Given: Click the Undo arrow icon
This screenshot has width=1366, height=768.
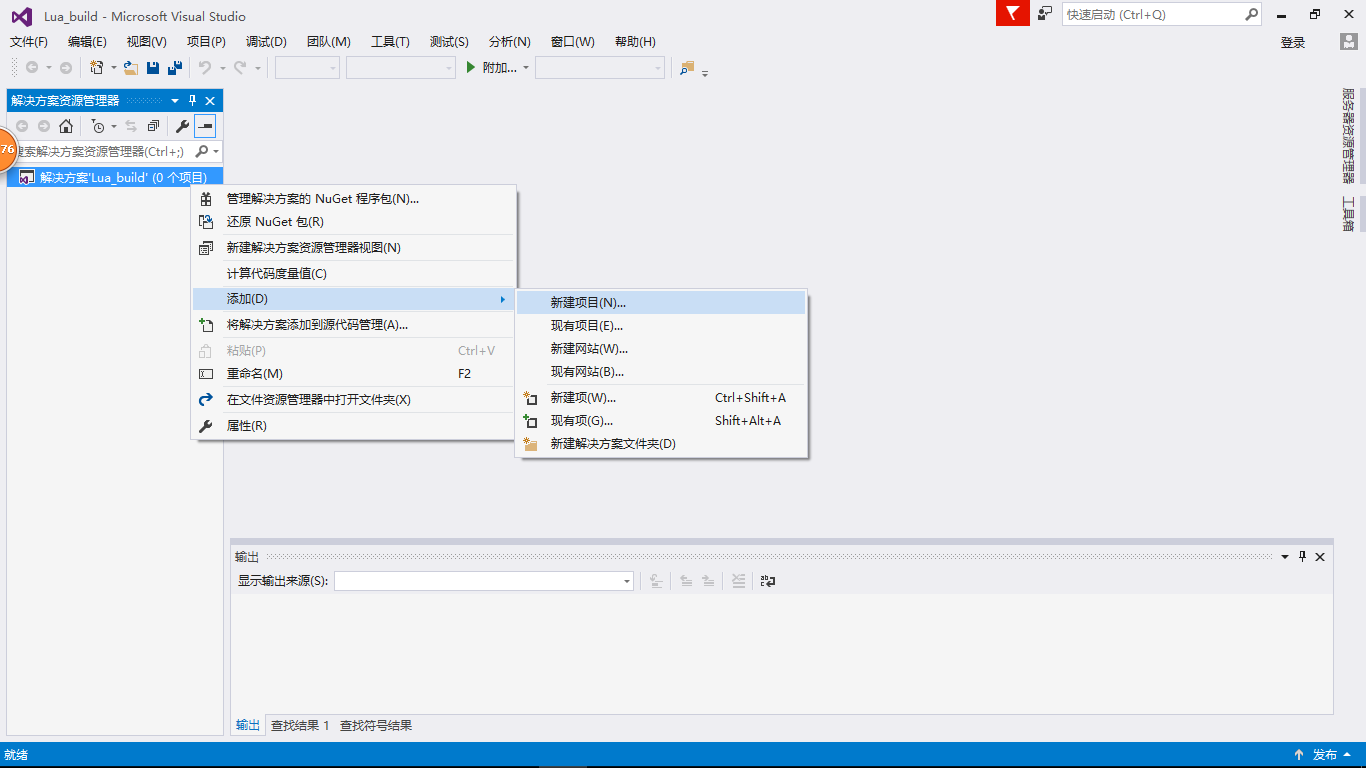Looking at the screenshot, I should 204,68.
